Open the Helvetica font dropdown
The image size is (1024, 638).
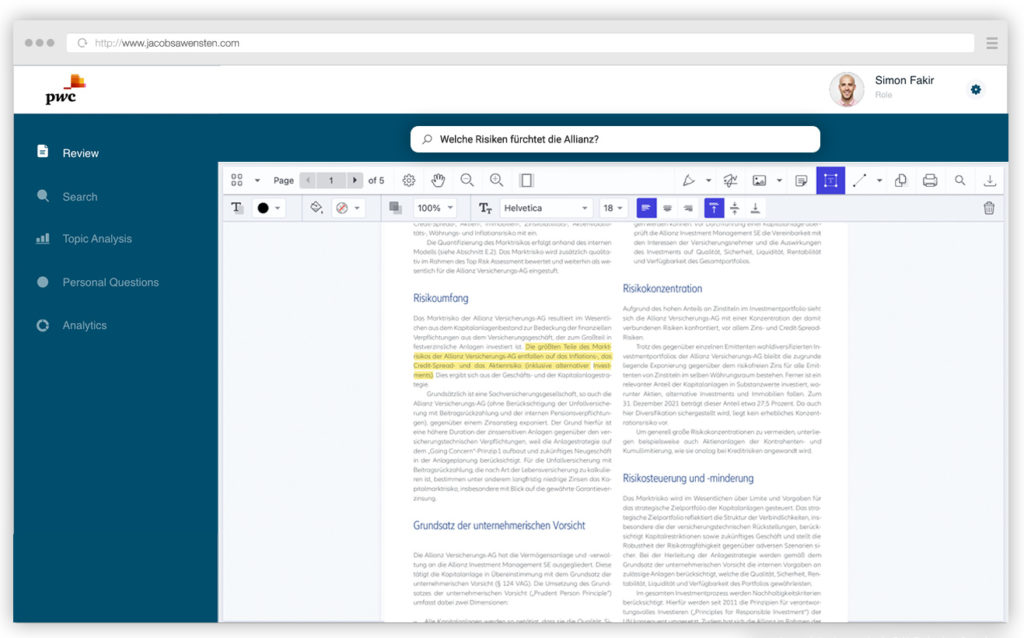pyautogui.click(x=546, y=208)
